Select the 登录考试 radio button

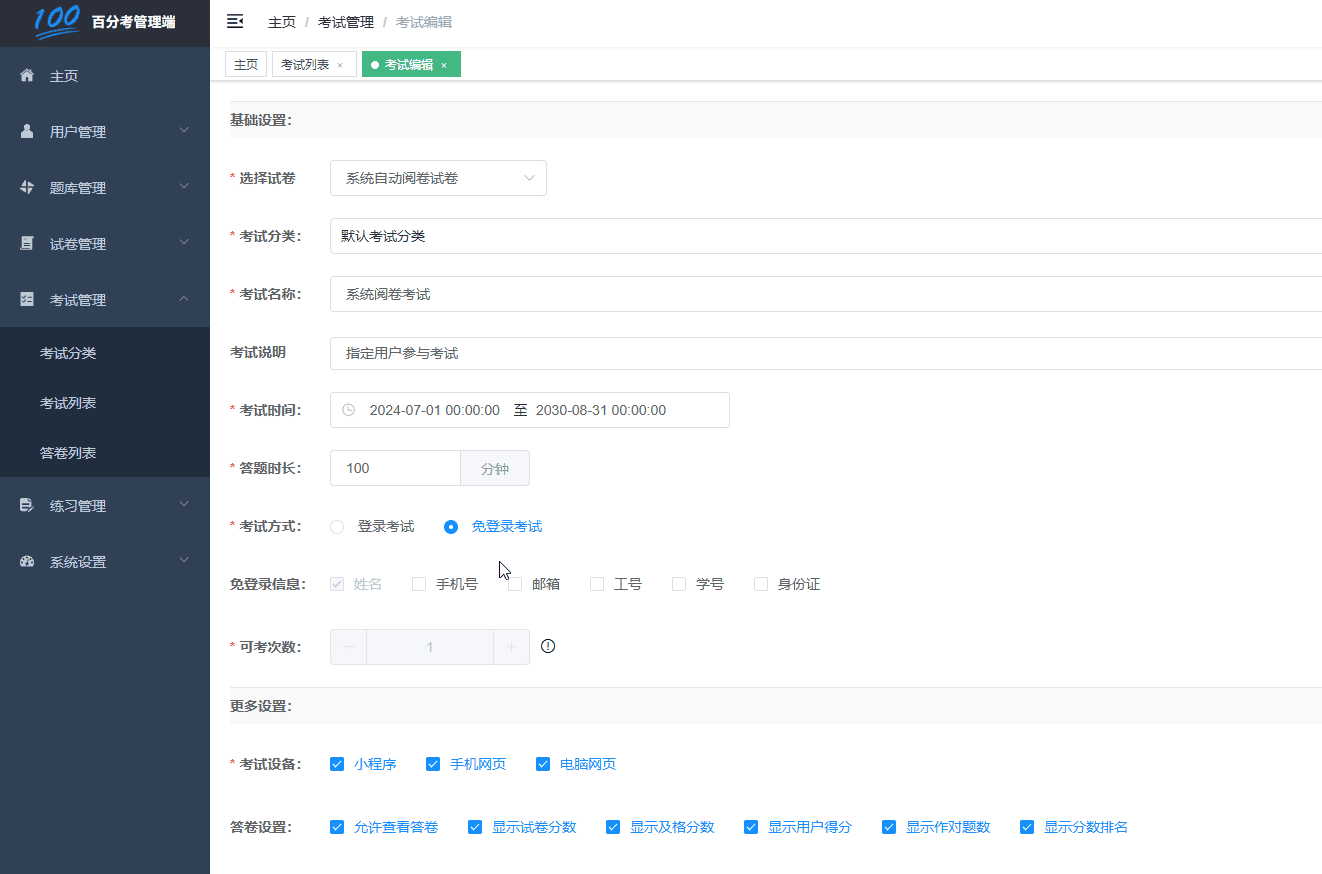click(336, 526)
